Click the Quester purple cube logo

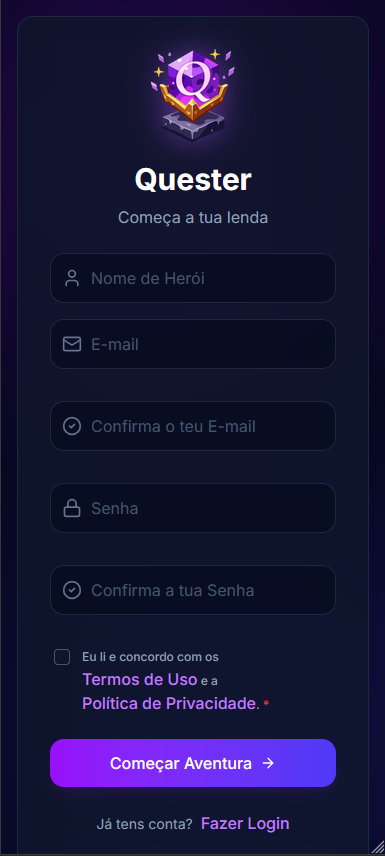193,96
